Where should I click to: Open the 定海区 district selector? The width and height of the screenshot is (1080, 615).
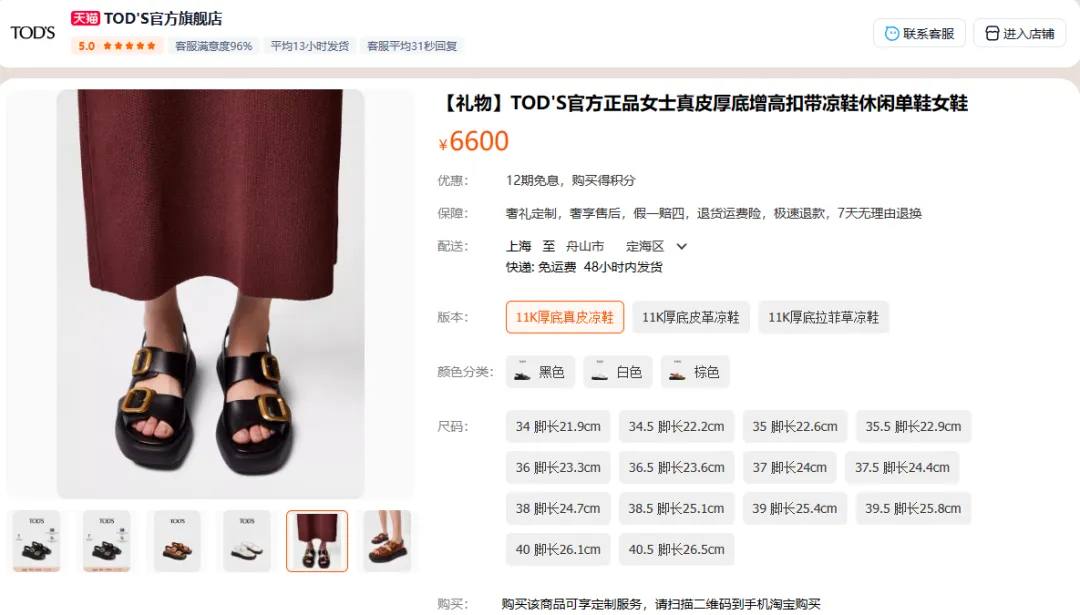pos(645,247)
